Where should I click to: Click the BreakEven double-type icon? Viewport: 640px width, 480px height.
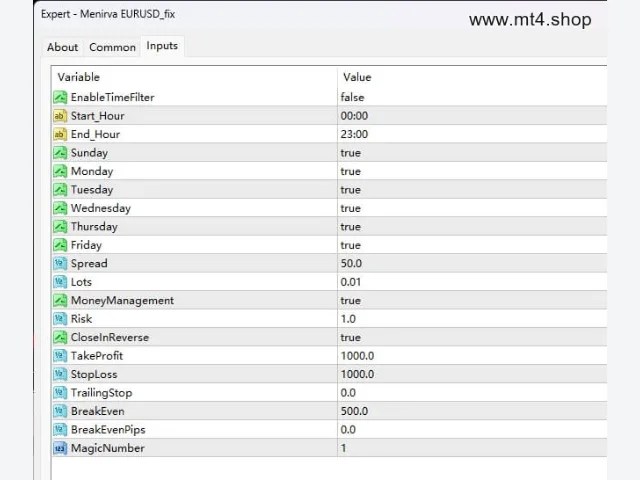click(60, 411)
